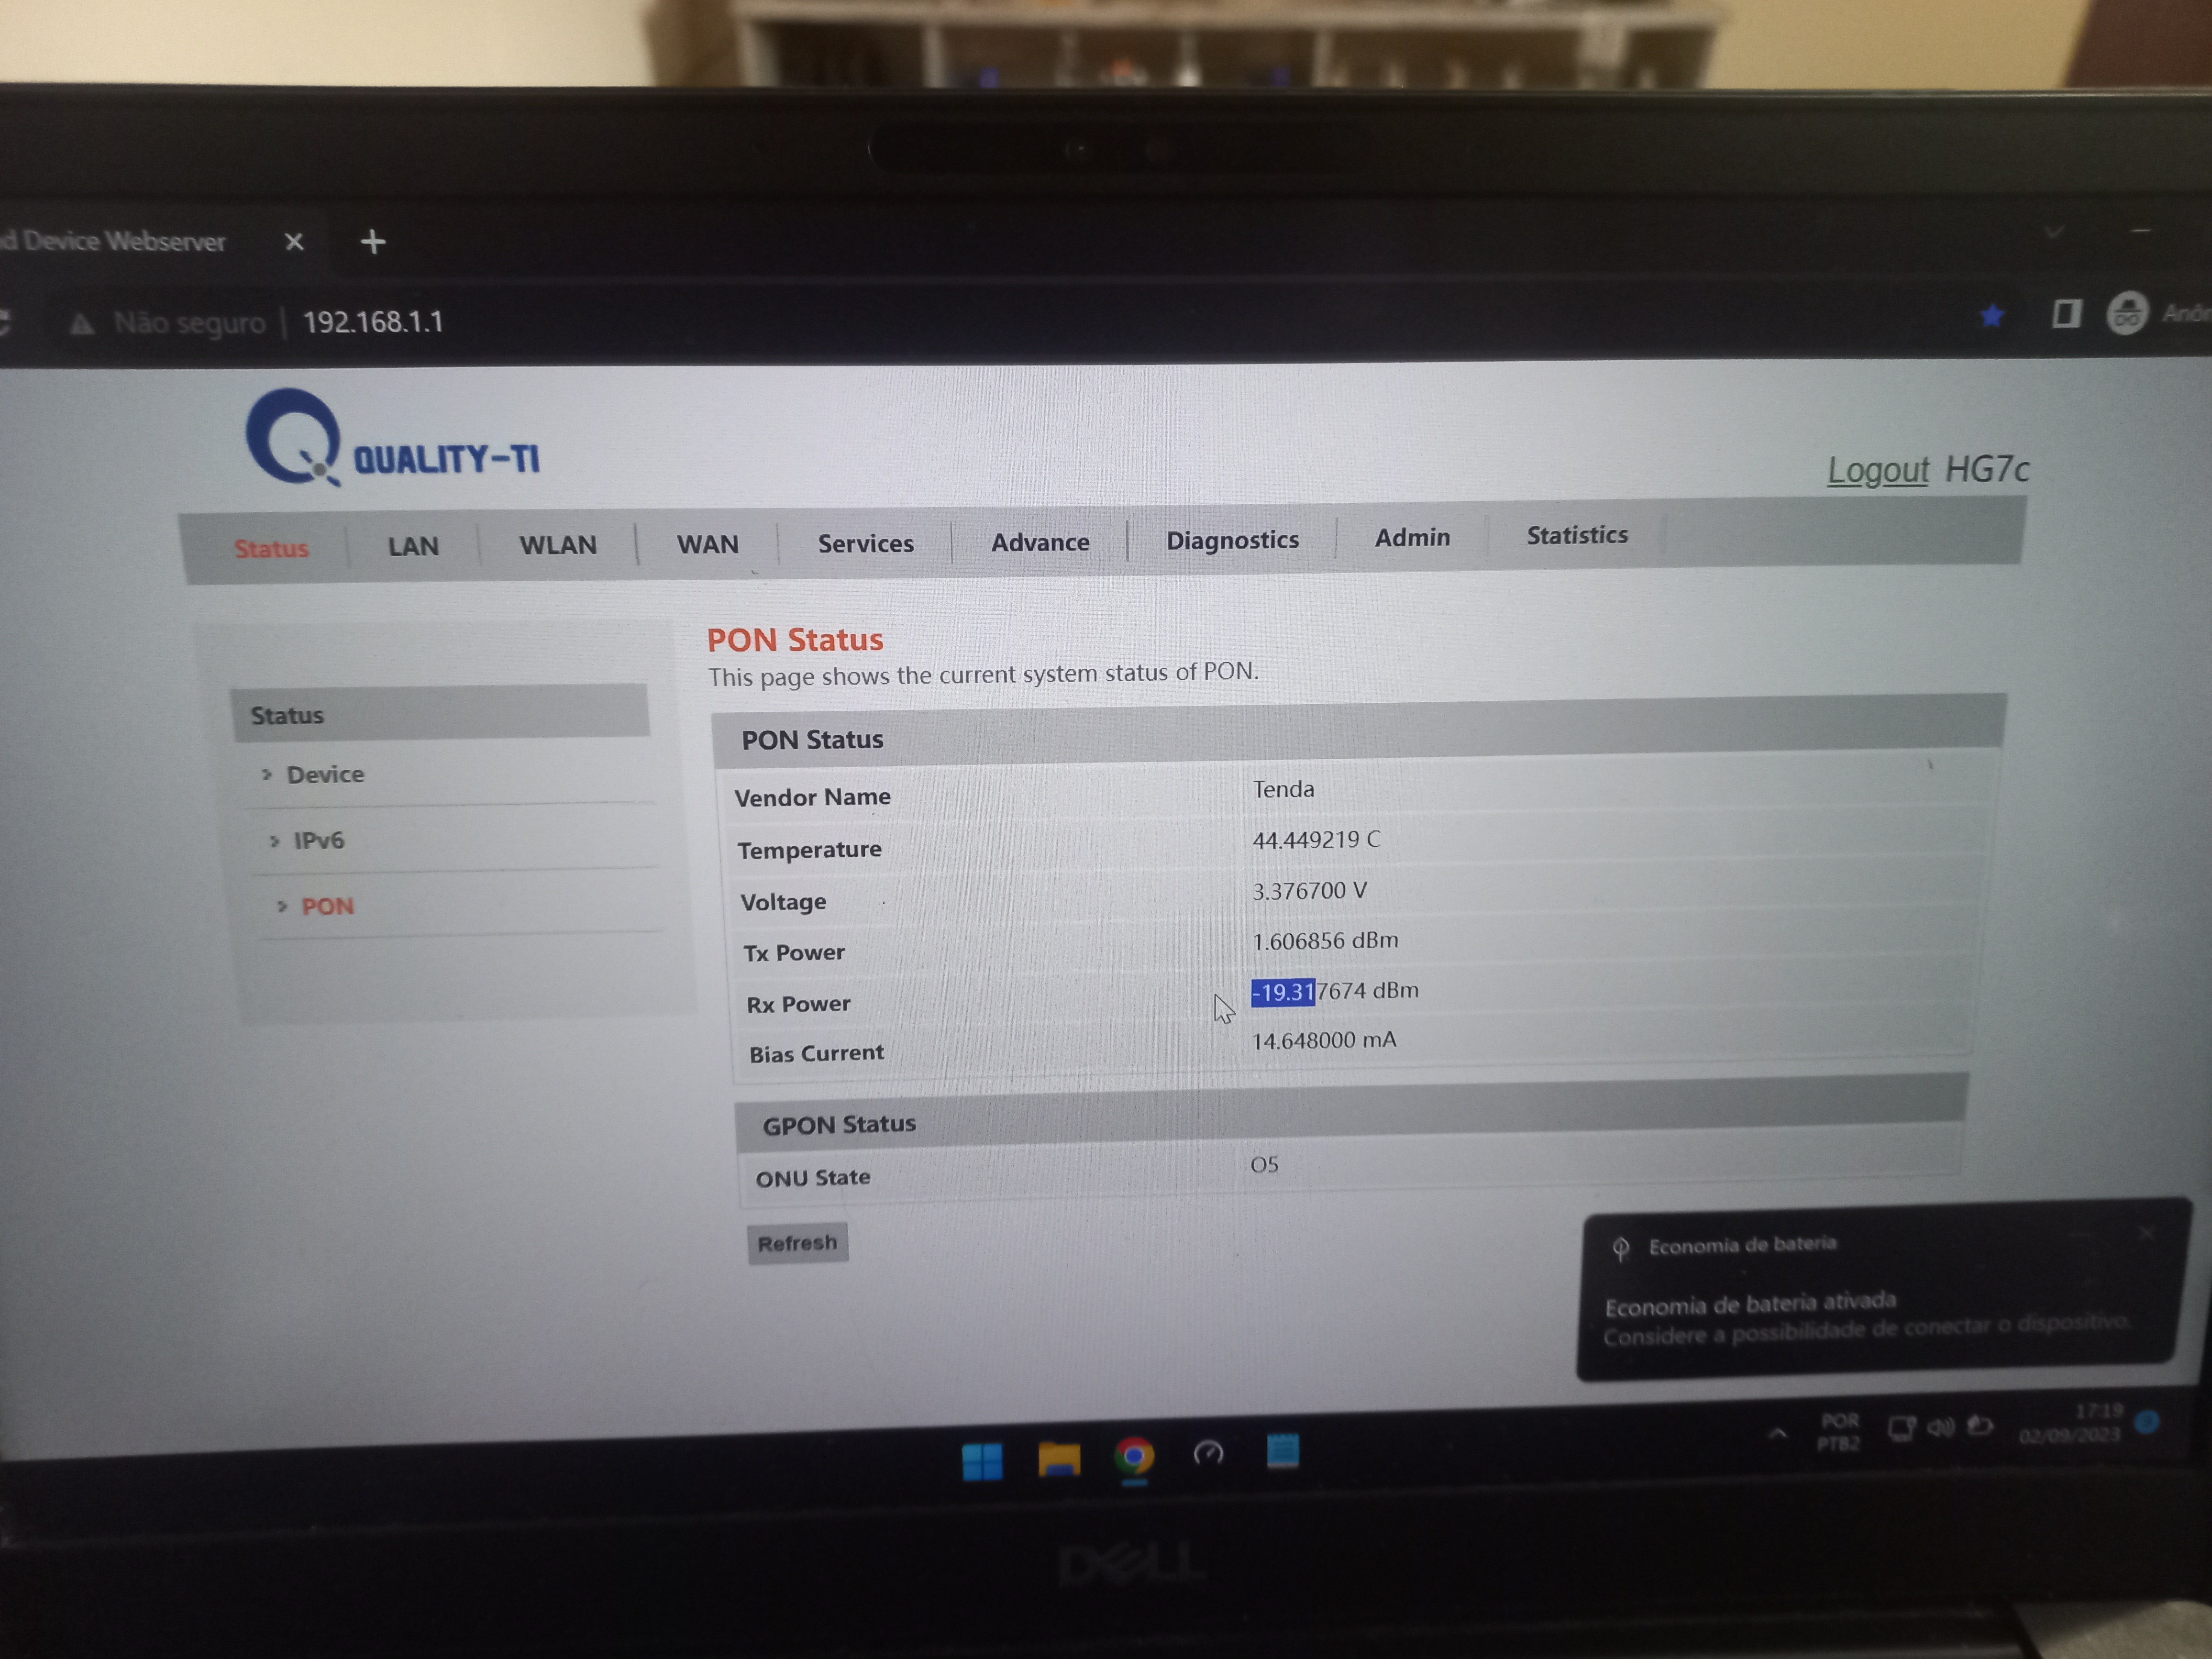Click the Refresh button
Screen dimensions: 2212x1659
tap(797, 1243)
